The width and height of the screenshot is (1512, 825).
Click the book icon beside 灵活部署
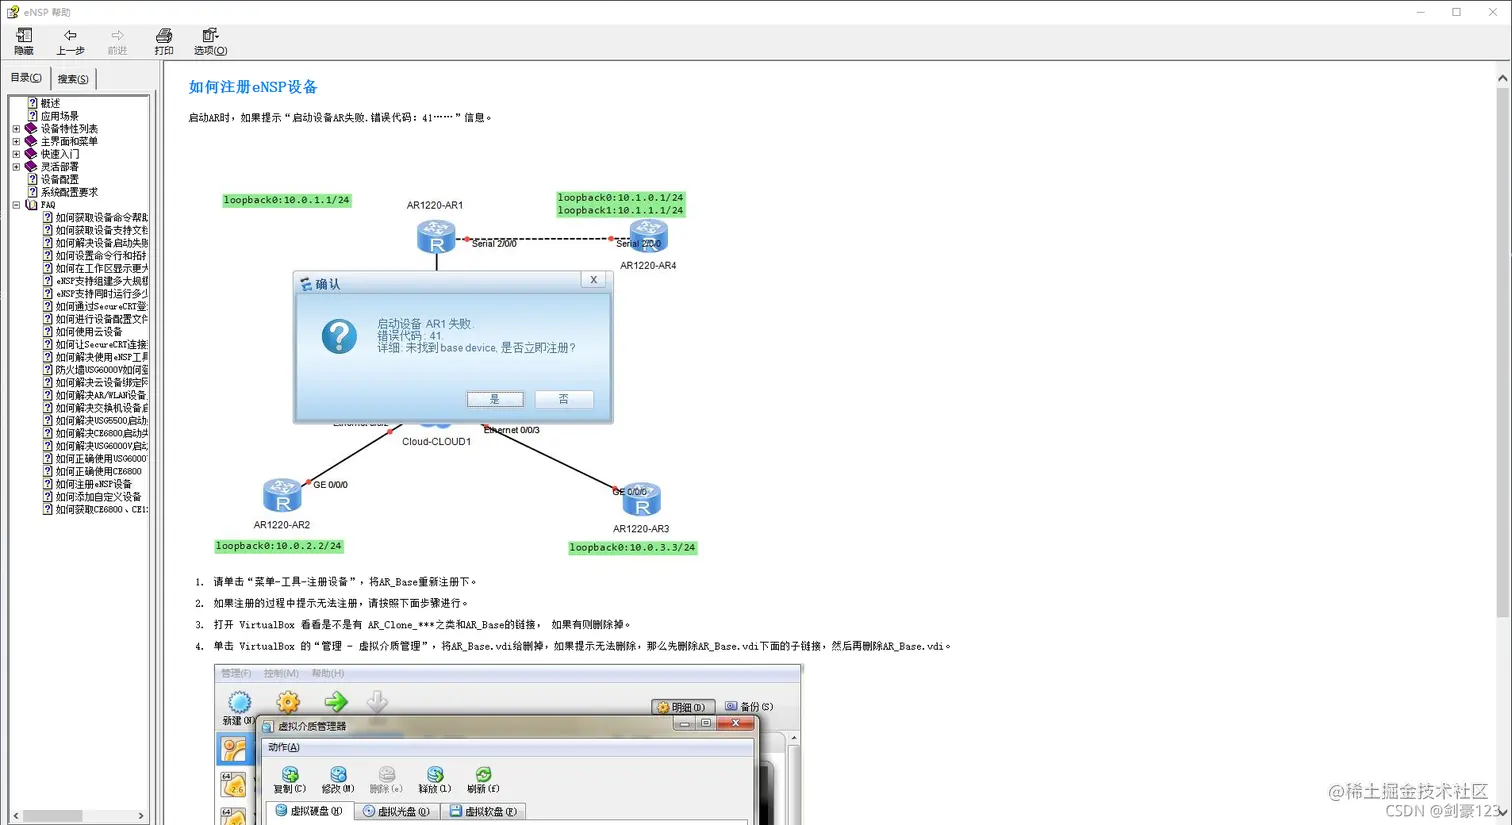[x=31, y=167]
